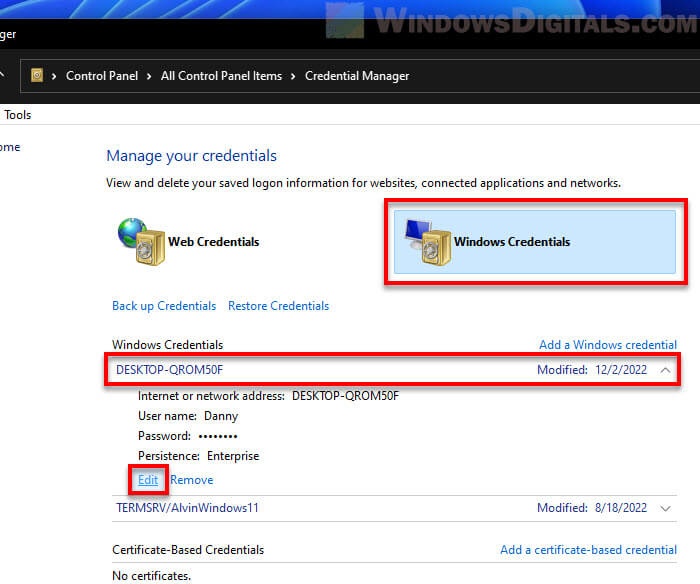Click the Windows Credentials section header
Image resolution: width=700 pixels, height=584 pixels.
(167, 345)
